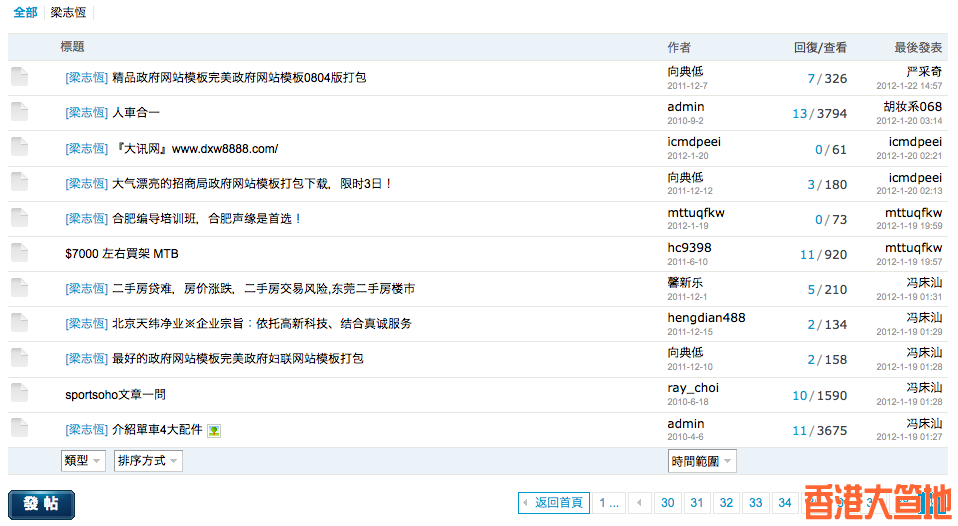Click reply count 13 for 人車合一
This screenshot has height=526, width=958.
tap(800, 114)
